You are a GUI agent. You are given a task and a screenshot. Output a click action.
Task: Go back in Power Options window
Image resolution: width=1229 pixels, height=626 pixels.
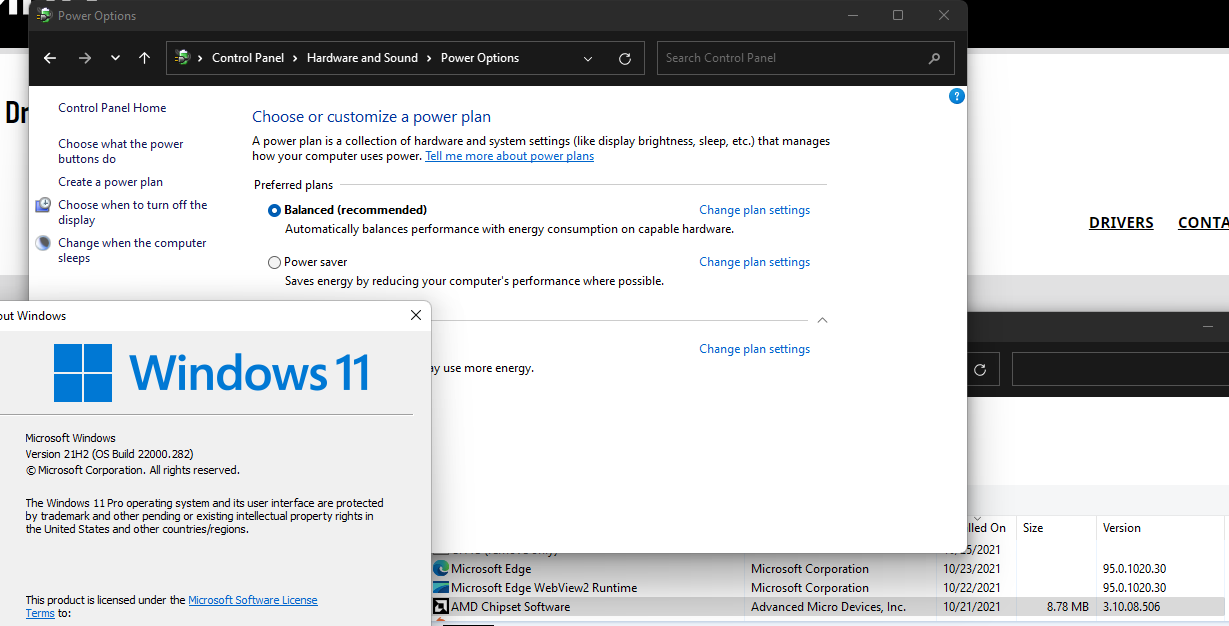point(50,58)
